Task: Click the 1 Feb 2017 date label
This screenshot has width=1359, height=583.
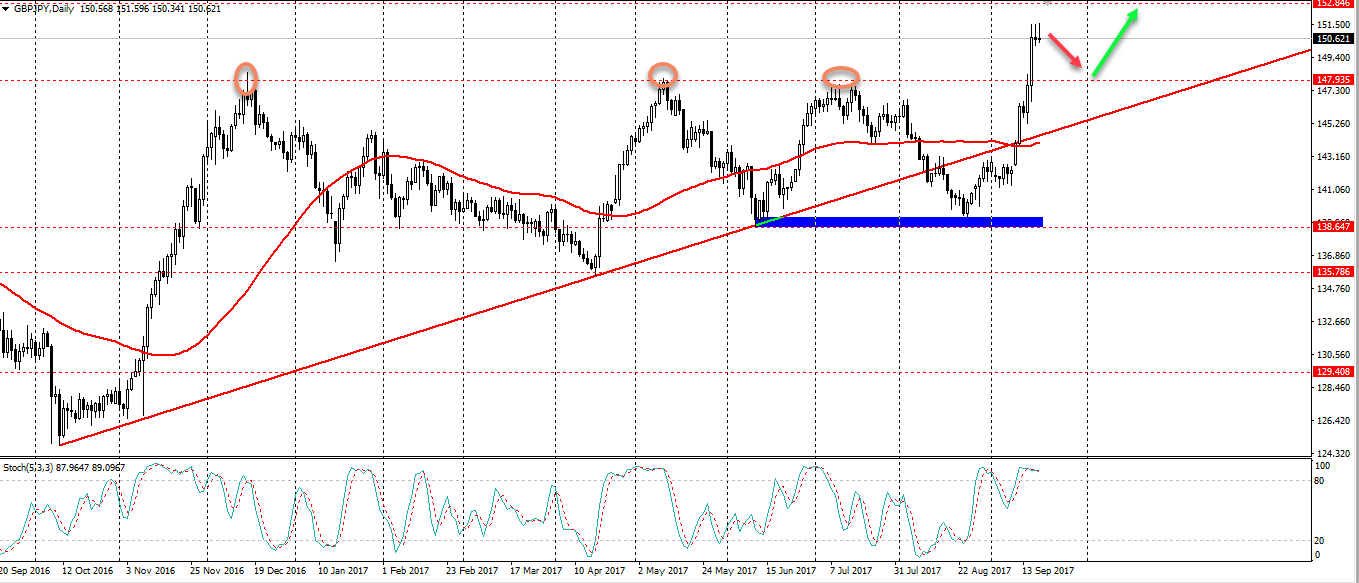Action: tap(406, 570)
